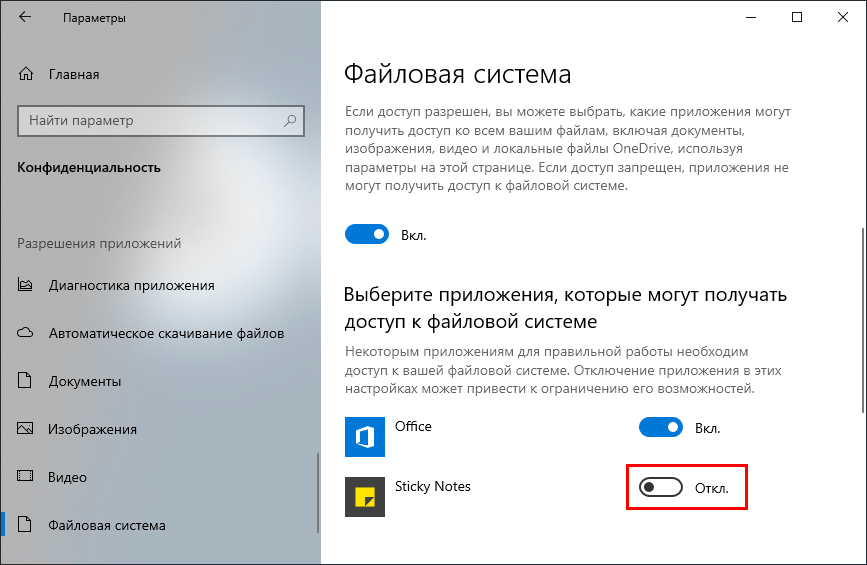Select the Диагностика приложения chart icon

point(25,285)
